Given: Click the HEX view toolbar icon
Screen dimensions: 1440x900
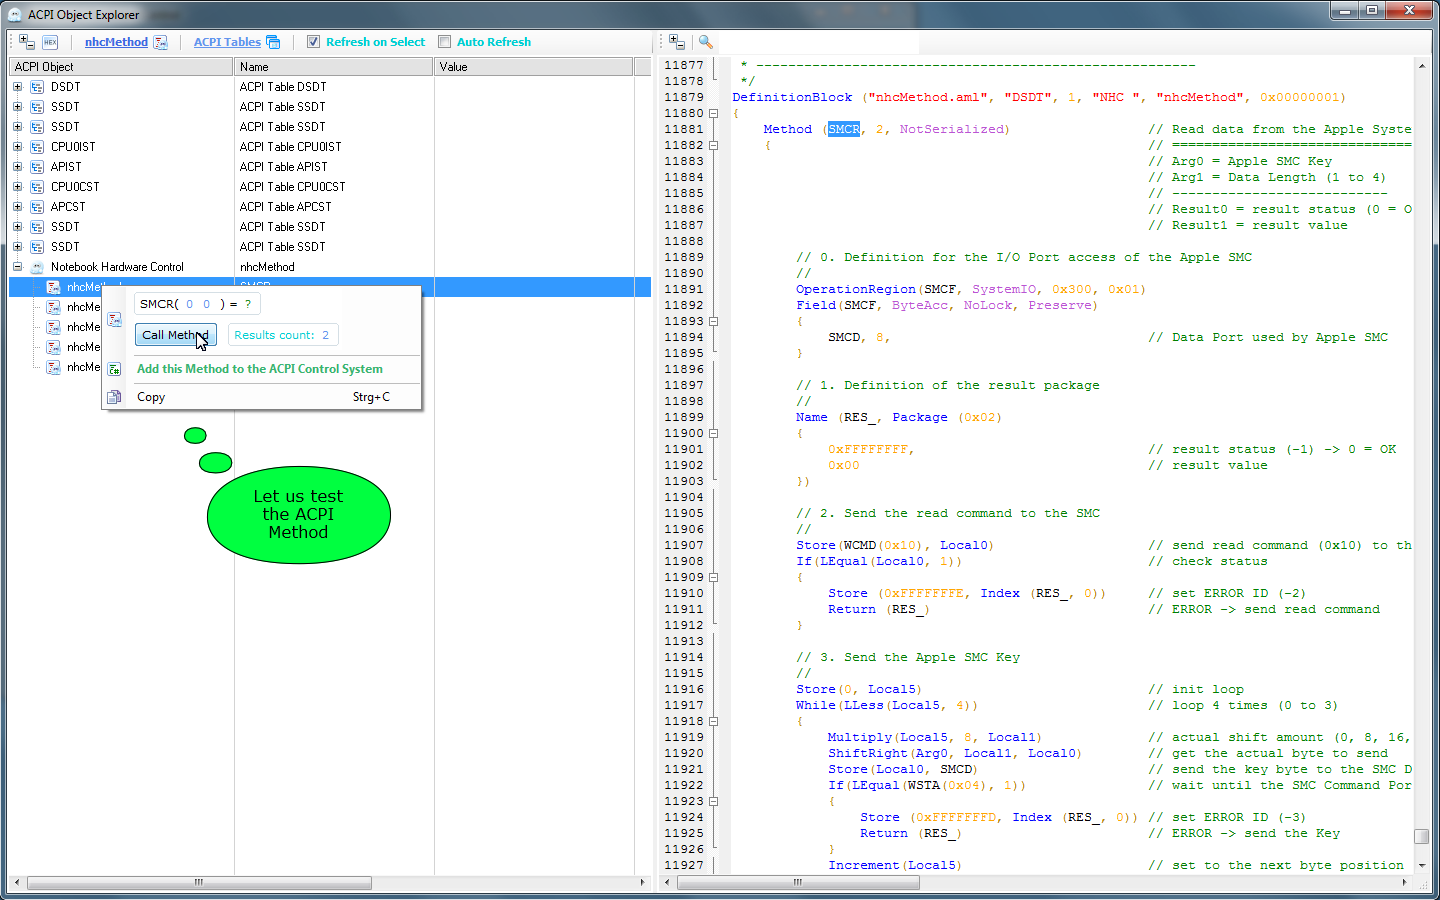Looking at the screenshot, I should 50,42.
